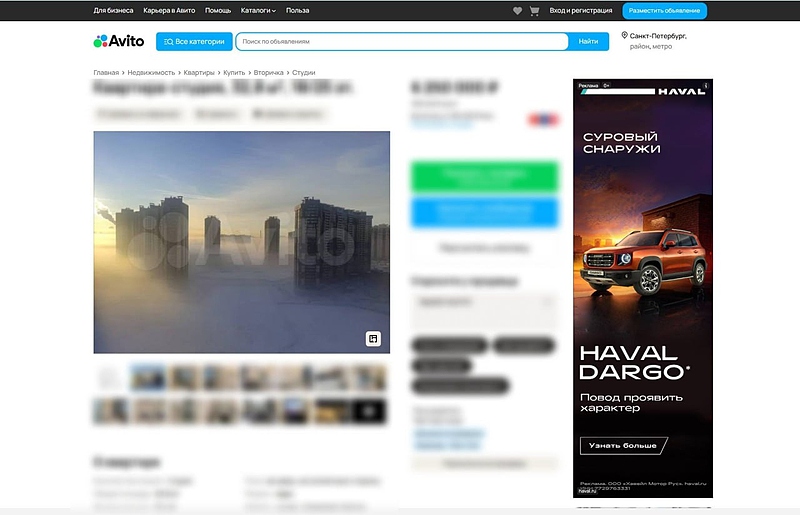
Task: Click the location pin next to Санкт-Петербург
Action: pos(625,36)
